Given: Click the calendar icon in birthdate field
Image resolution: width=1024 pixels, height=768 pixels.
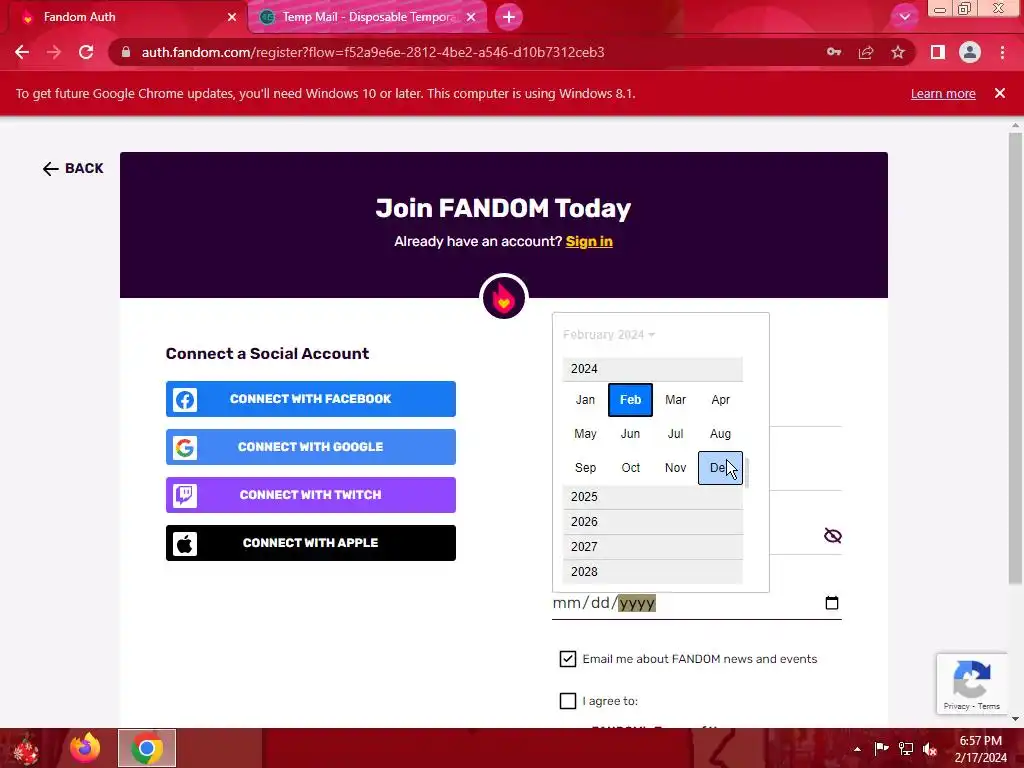Looking at the screenshot, I should coord(831,603).
